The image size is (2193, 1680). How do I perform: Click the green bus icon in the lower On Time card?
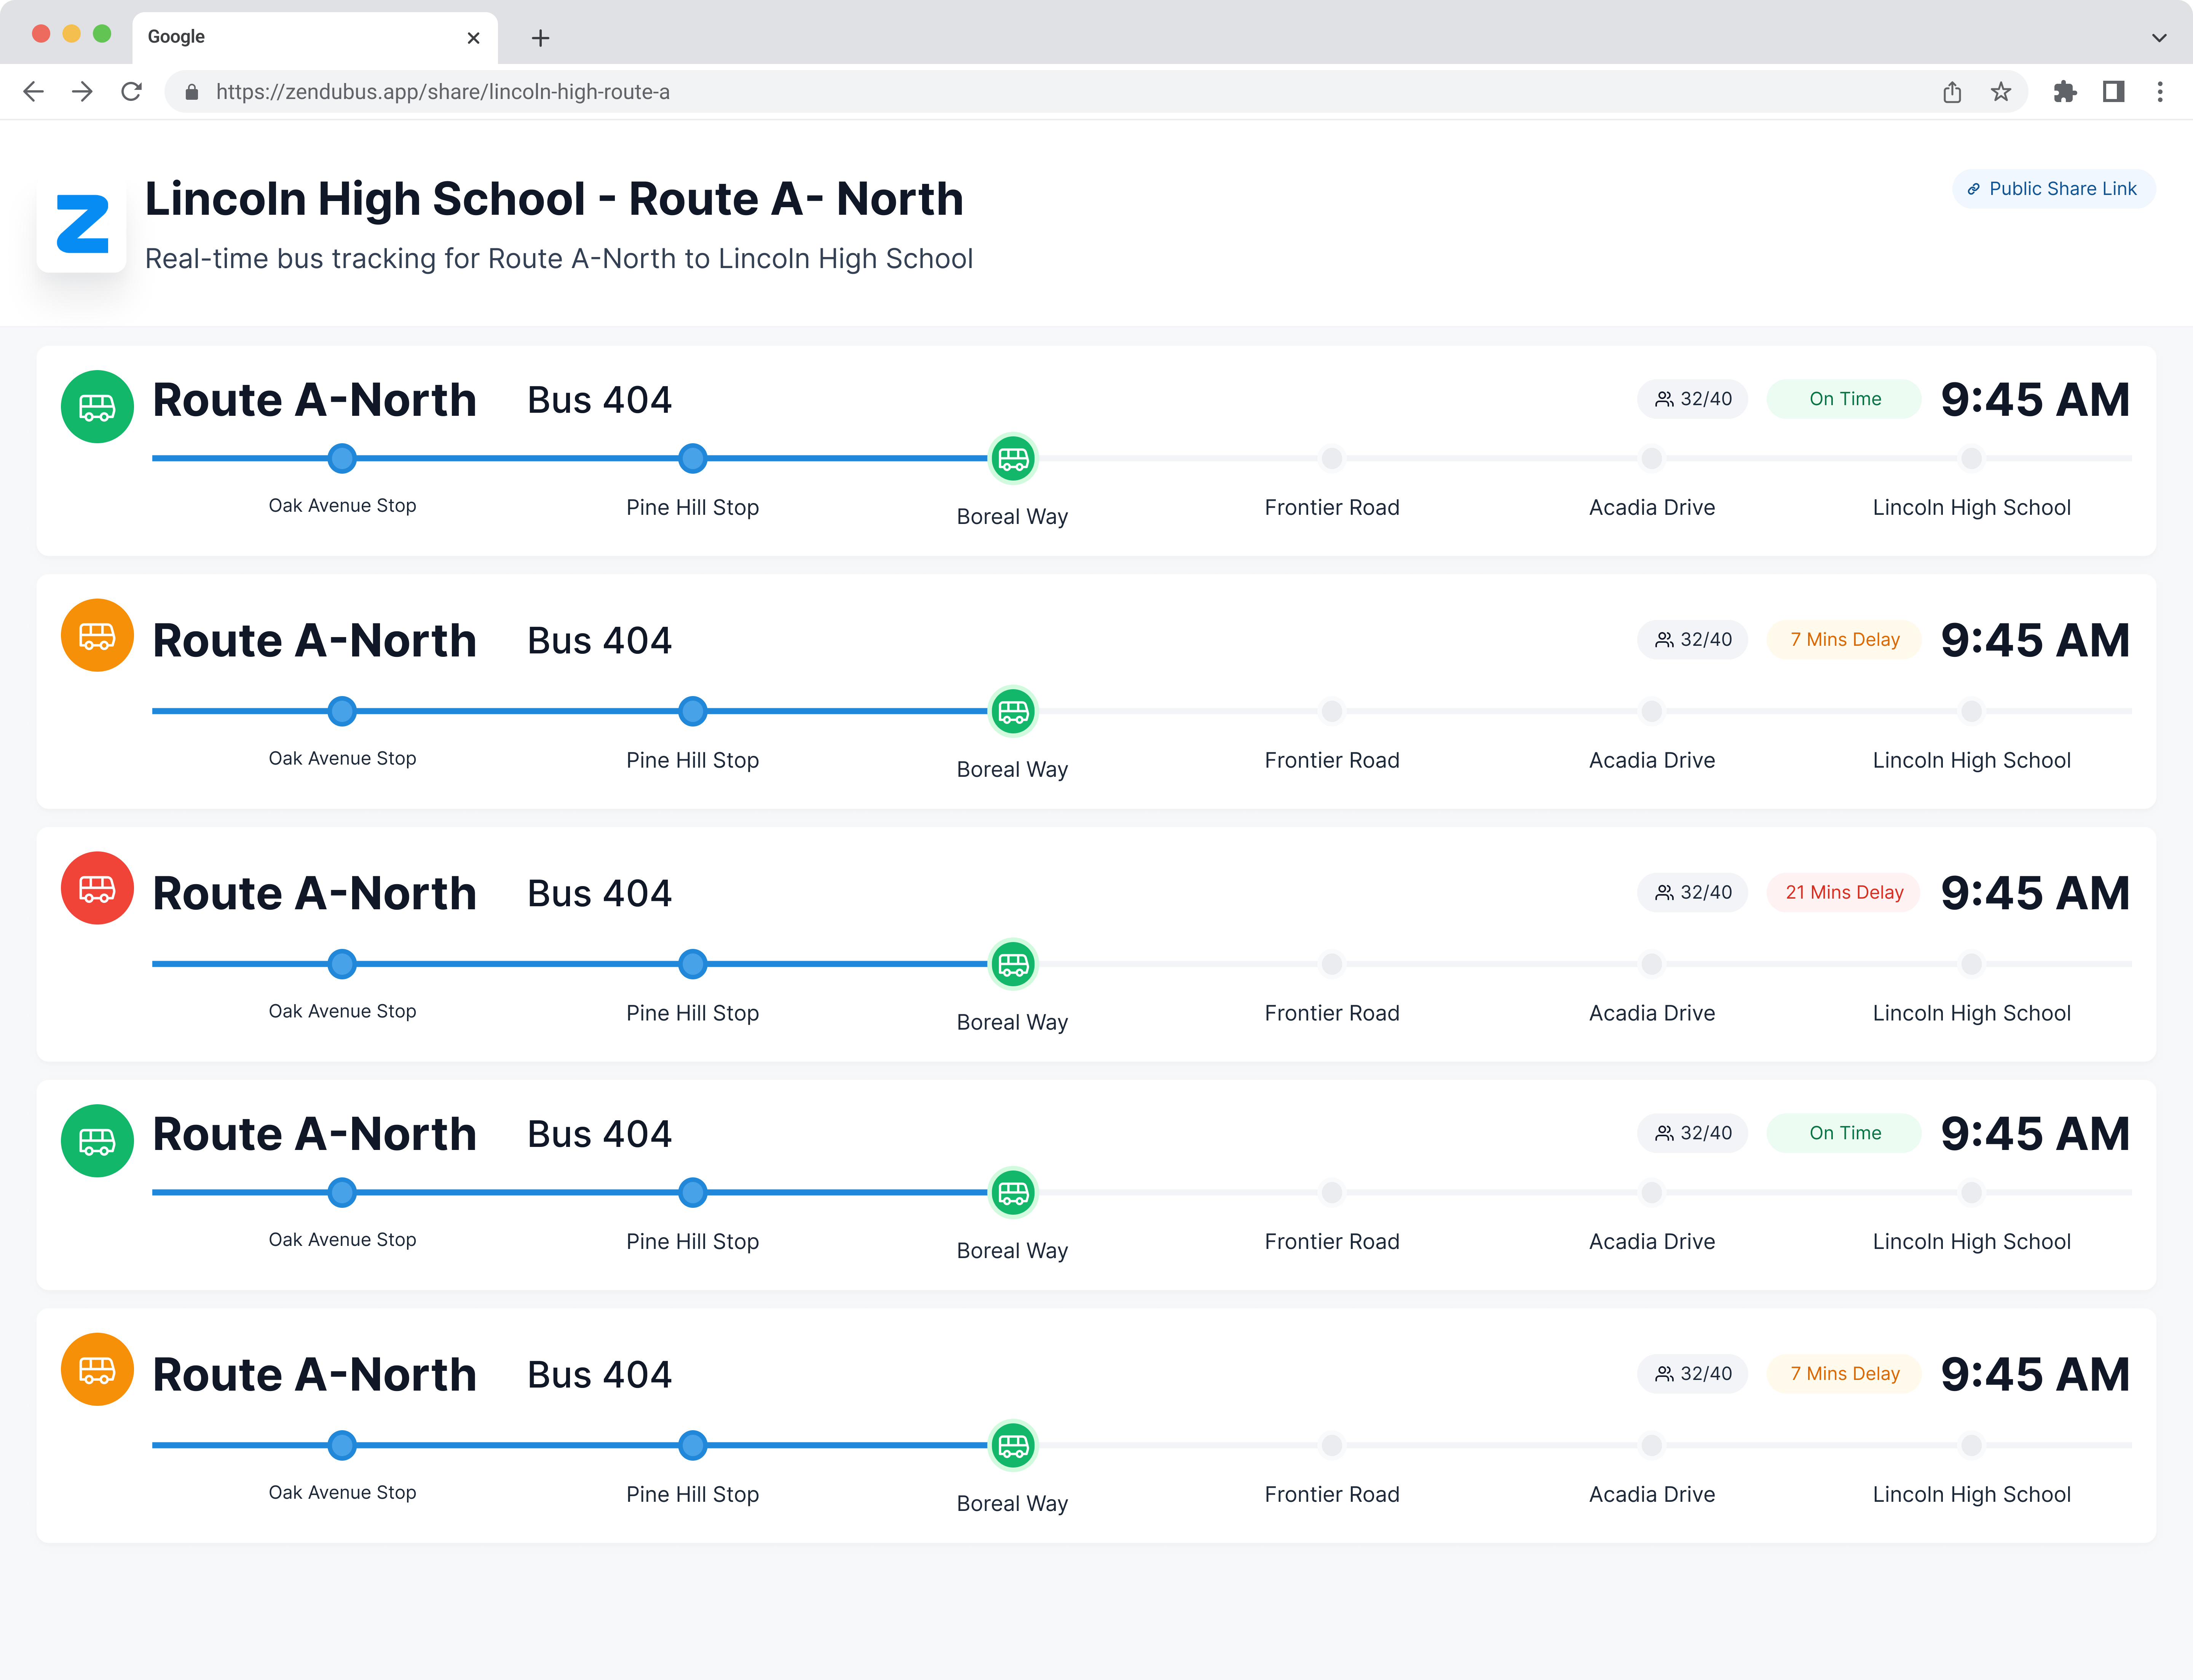click(x=97, y=1141)
